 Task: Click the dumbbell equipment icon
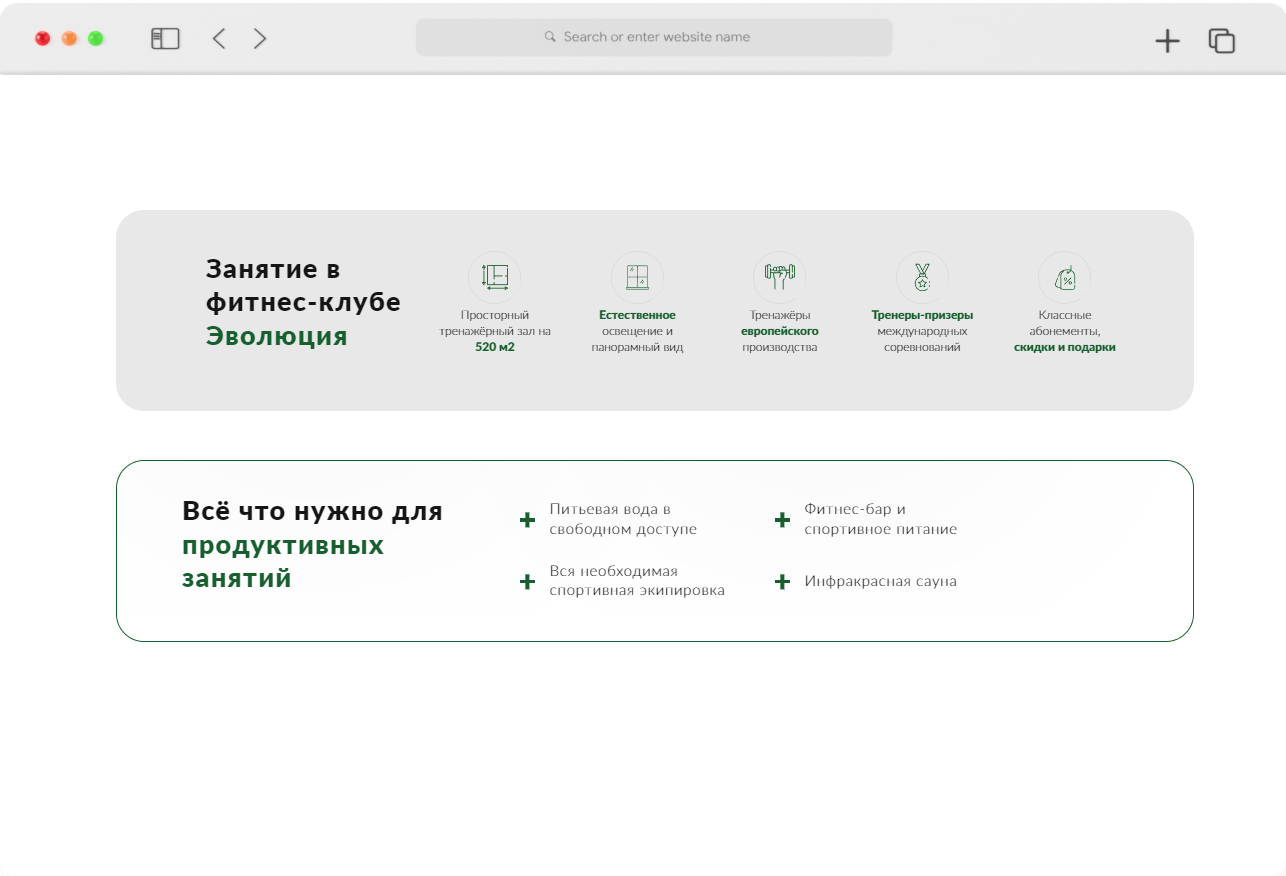[x=779, y=277]
